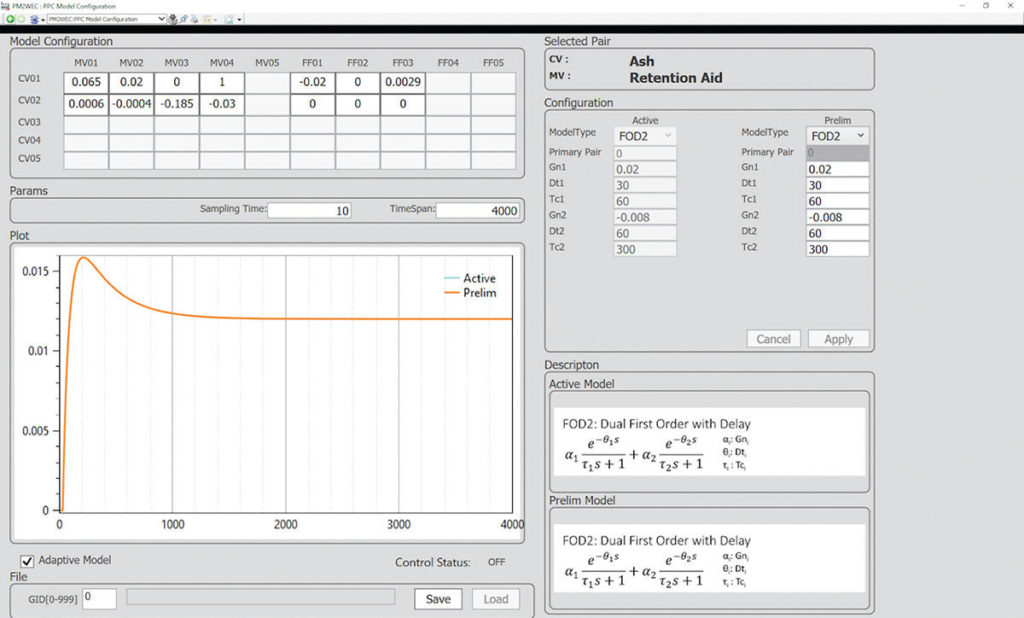Click the Cancel button in Configuration
This screenshot has height=618, width=1024.
click(773, 339)
